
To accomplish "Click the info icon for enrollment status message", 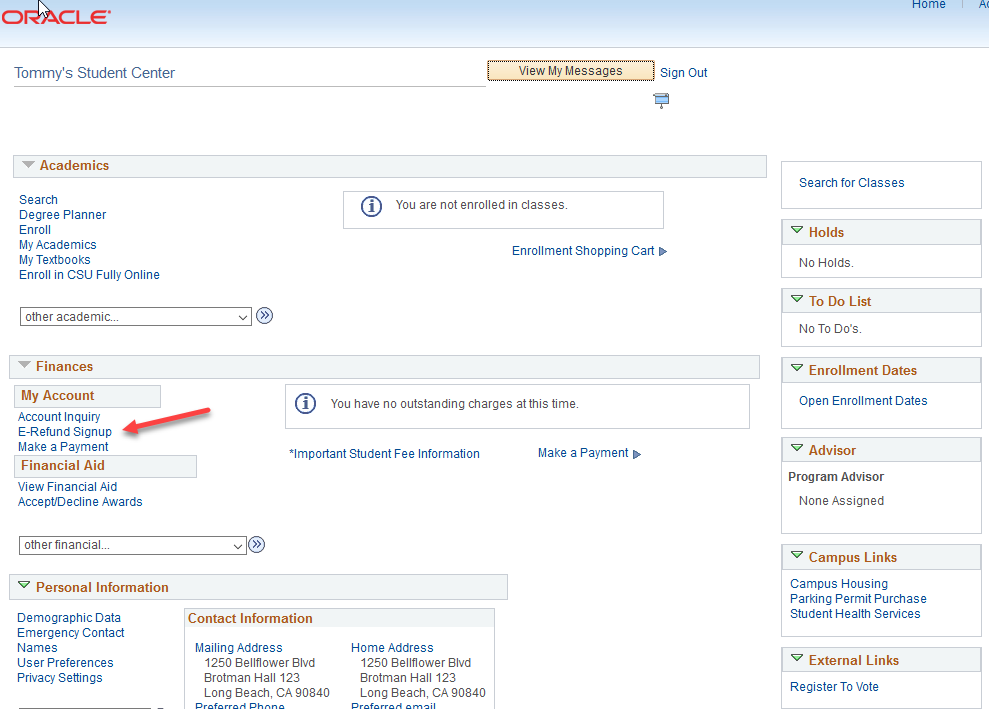I will [371, 206].
